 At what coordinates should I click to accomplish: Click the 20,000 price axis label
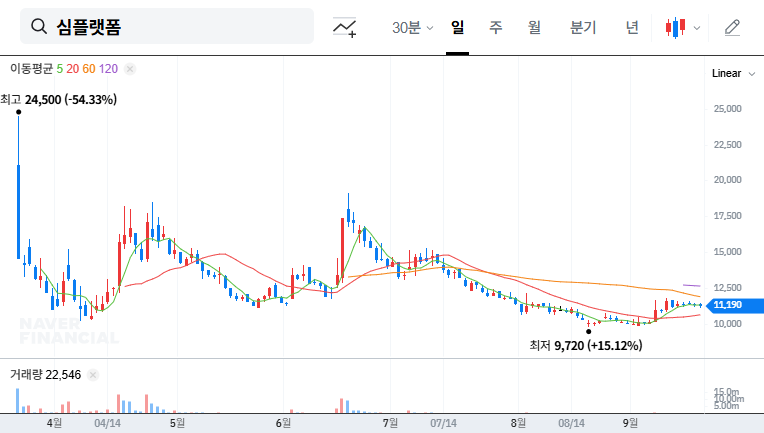(x=727, y=180)
